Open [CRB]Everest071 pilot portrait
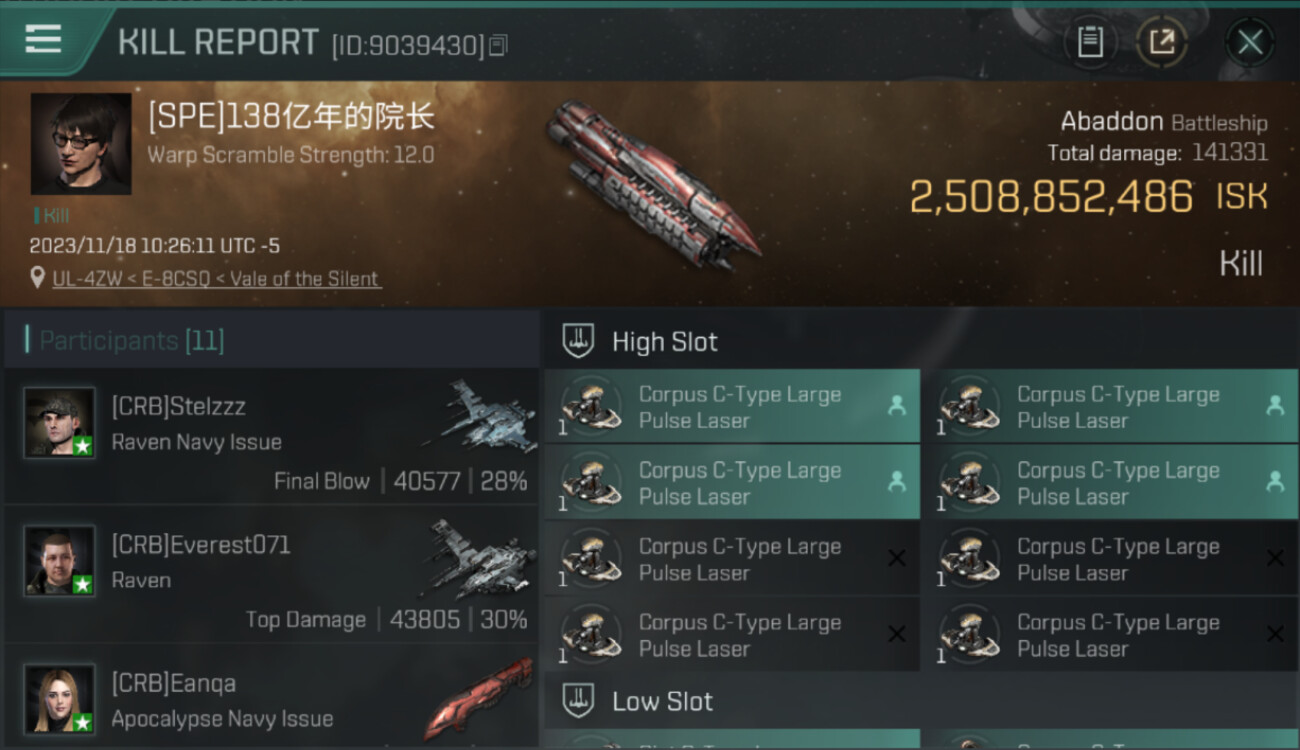Image resolution: width=1300 pixels, height=750 pixels. tap(60, 561)
